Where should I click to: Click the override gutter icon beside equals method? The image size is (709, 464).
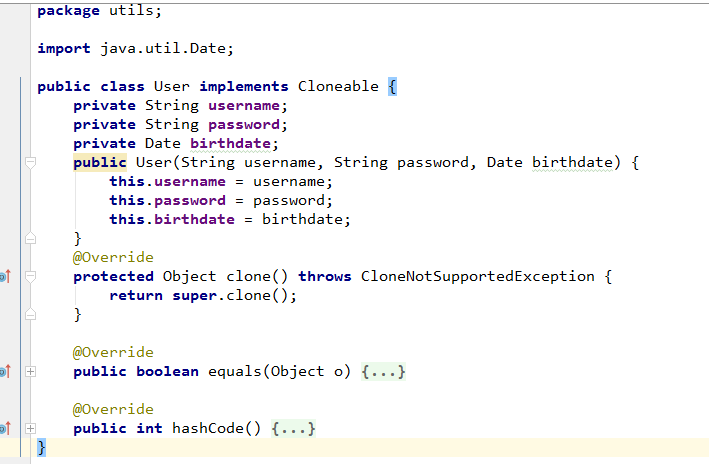pyautogui.click(x=5, y=371)
